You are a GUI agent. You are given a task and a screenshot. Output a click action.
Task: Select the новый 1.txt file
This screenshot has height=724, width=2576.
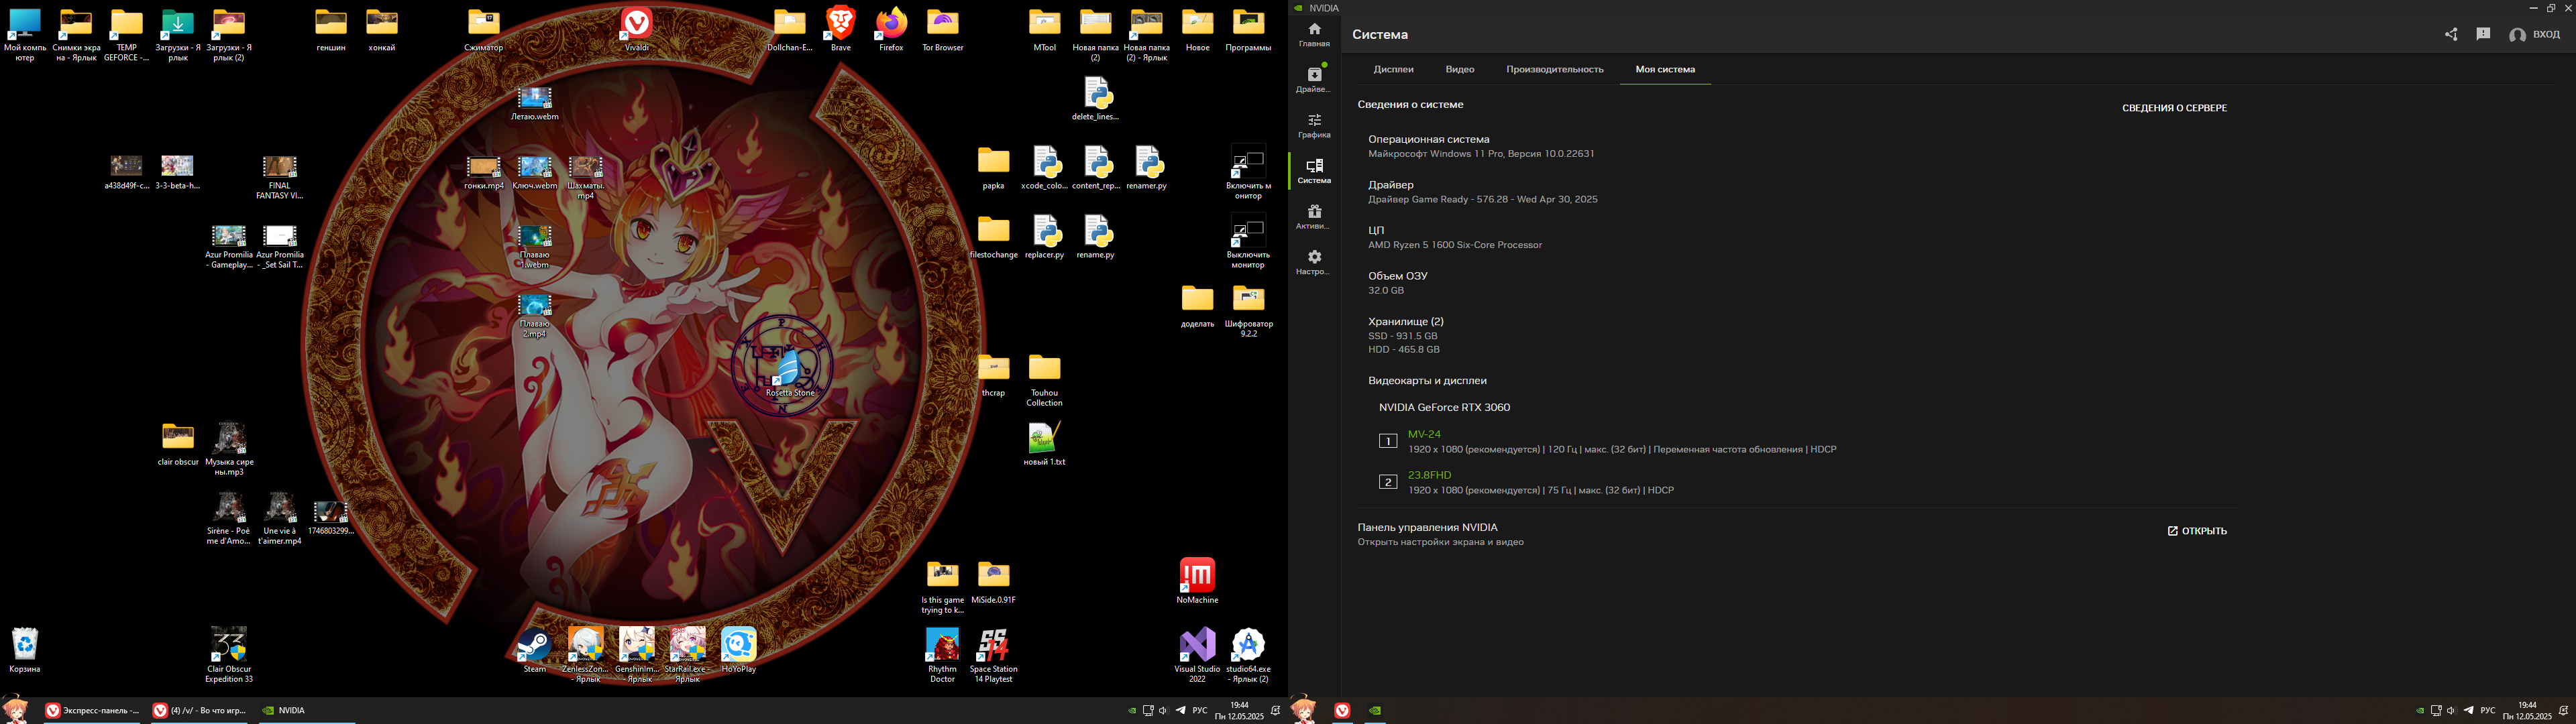[1044, 444]
